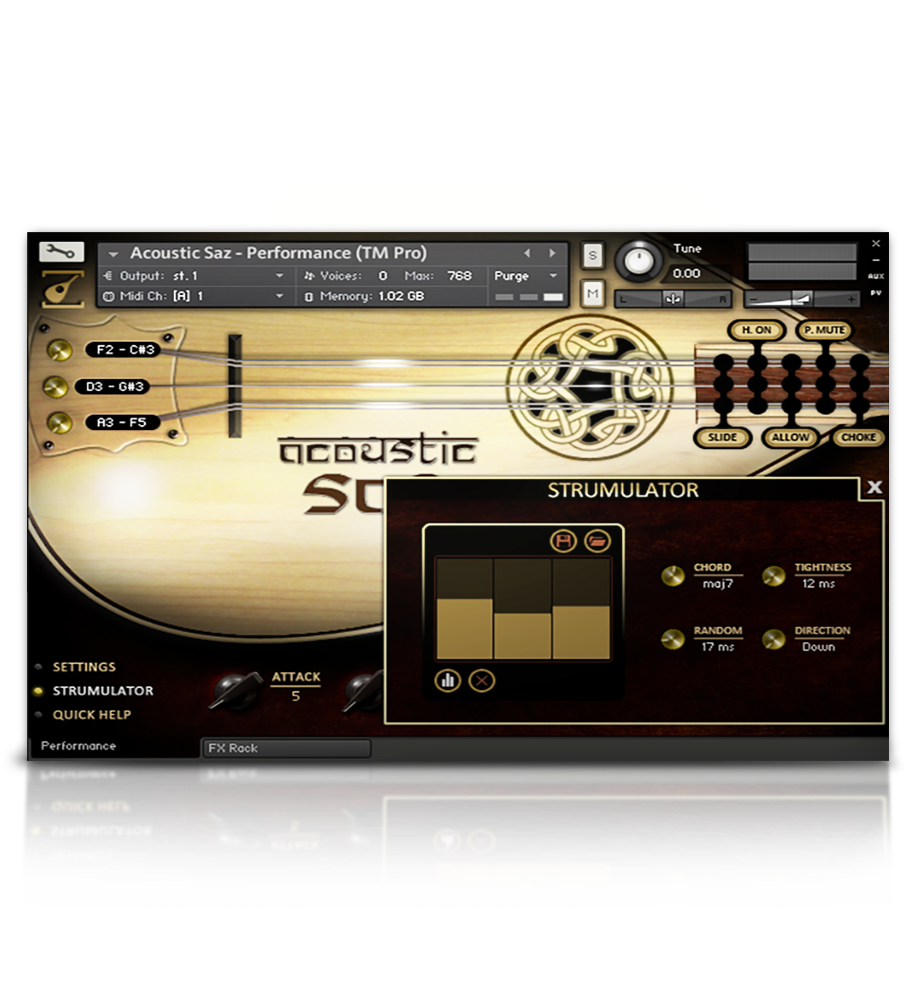Click the circled X clear pattern icon
The width and height of the screenshot is (911, 1002).
pos(482,680)
